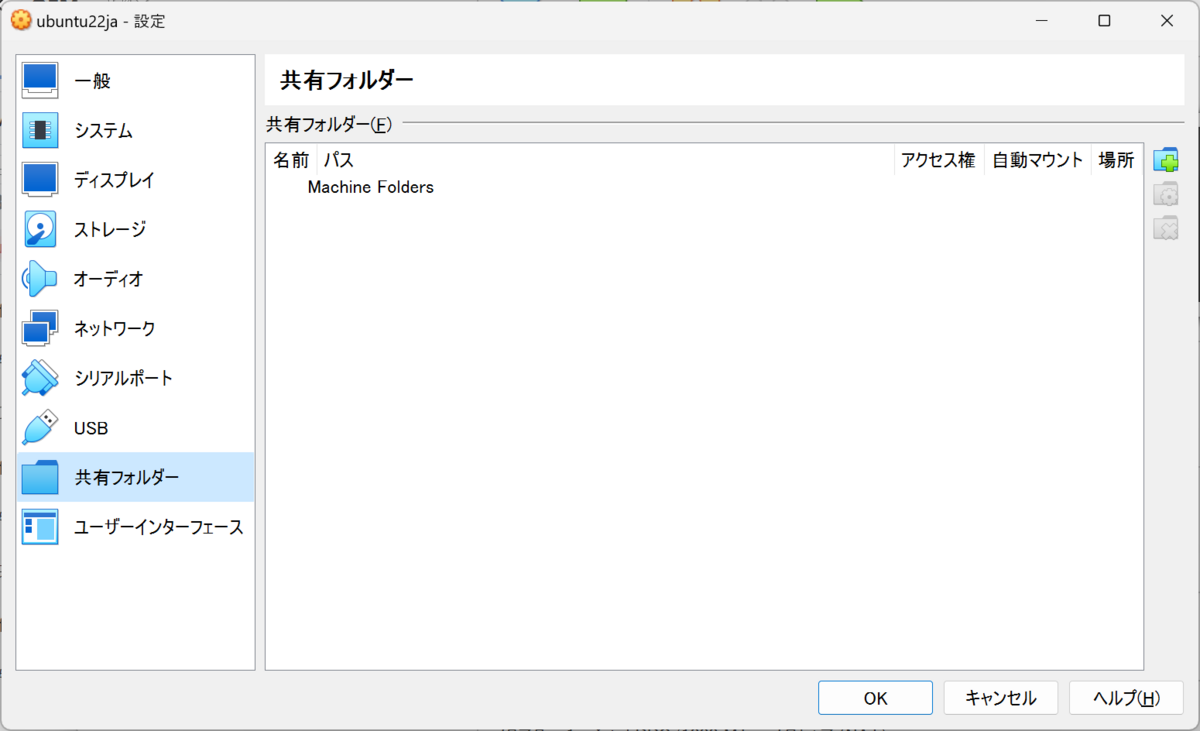Click the edit shared folder icon

click(1166, 194)
